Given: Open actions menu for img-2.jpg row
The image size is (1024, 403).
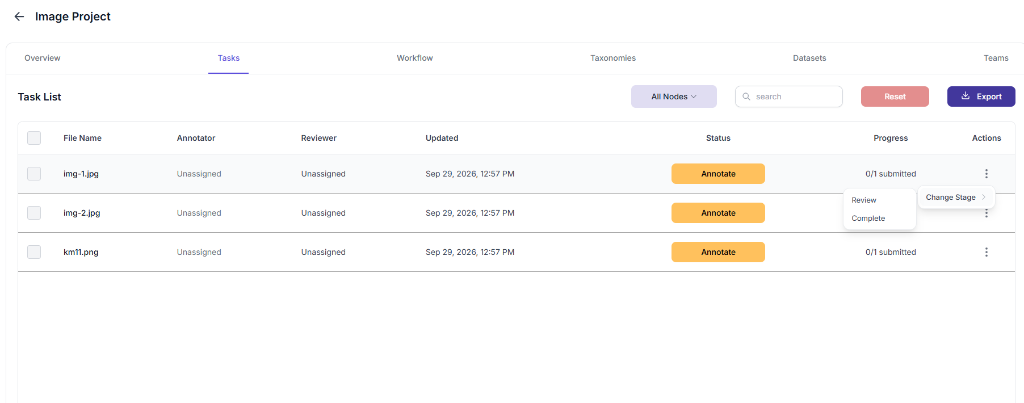Looking at the screenshot, I should tap(986, 213).
